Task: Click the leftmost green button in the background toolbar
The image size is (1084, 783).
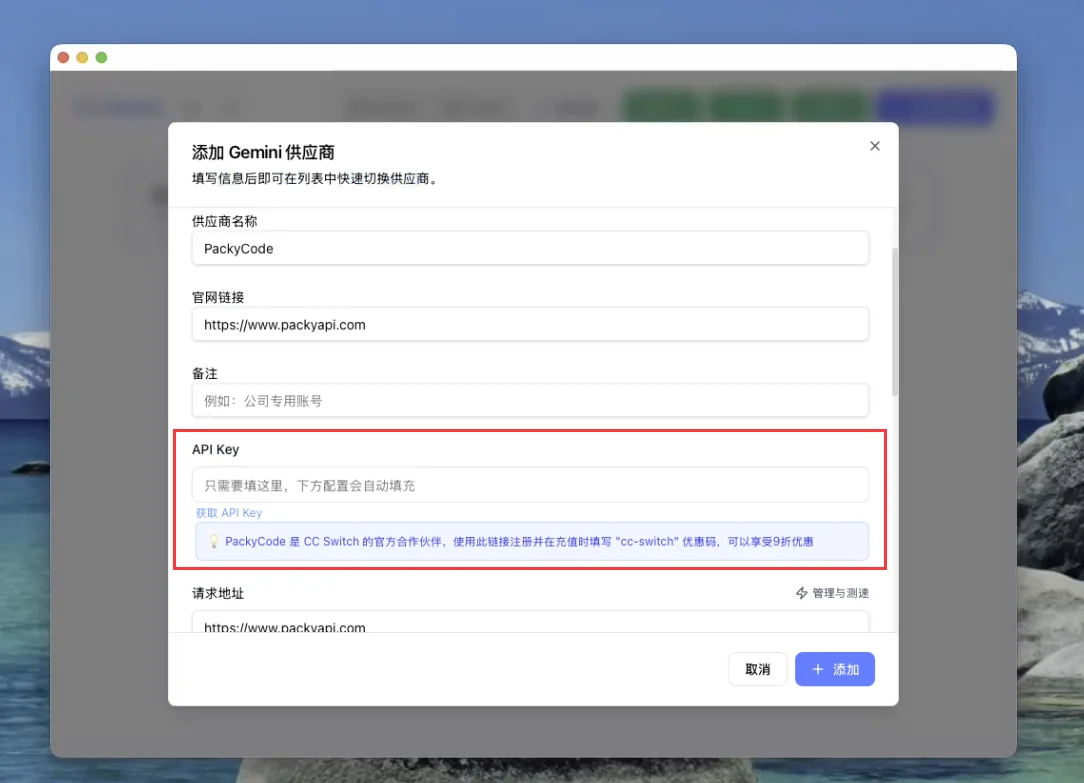Action: tap(660, 107)
